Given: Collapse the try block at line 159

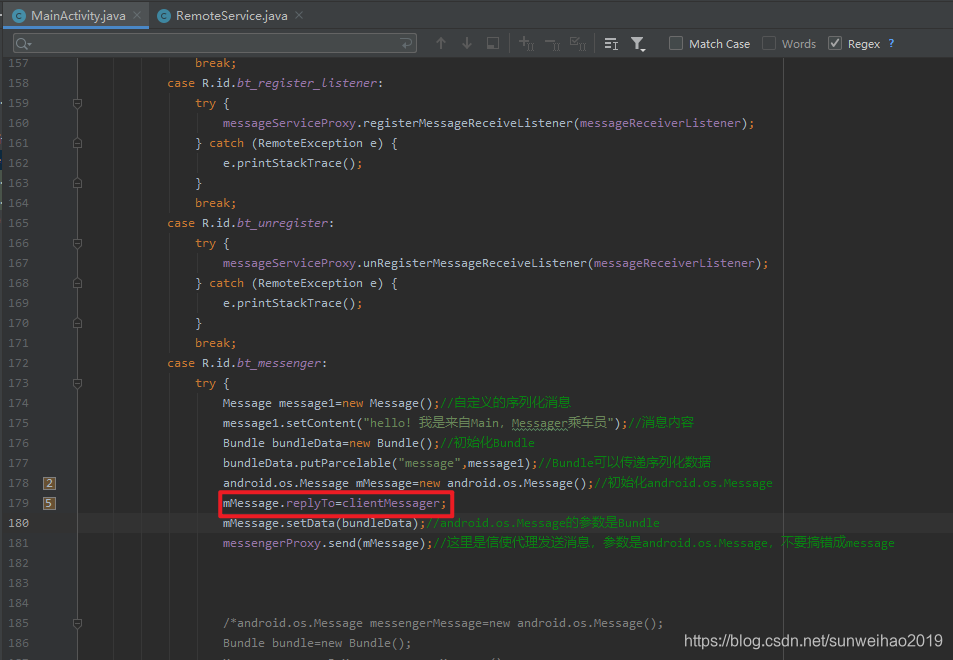Looking at the screenshot, I should point(77,103).
